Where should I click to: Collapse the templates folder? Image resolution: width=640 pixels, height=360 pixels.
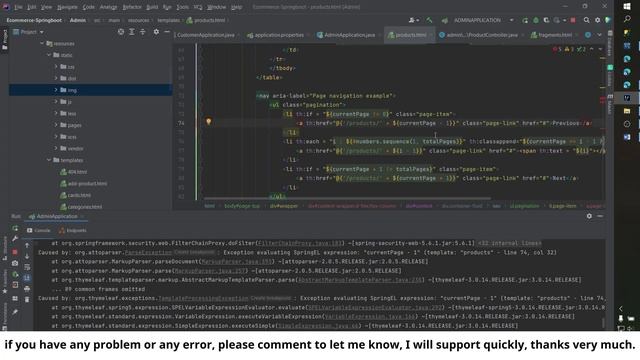(x=49, y=160)
